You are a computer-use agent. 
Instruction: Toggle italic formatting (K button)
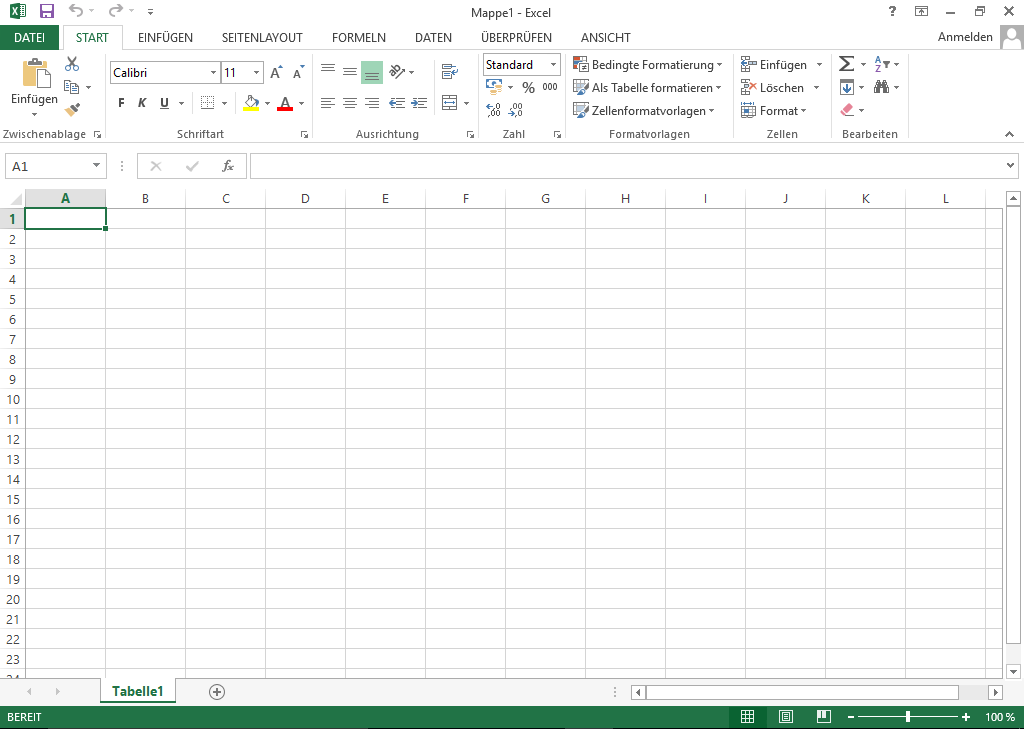[x=142, y=103]
